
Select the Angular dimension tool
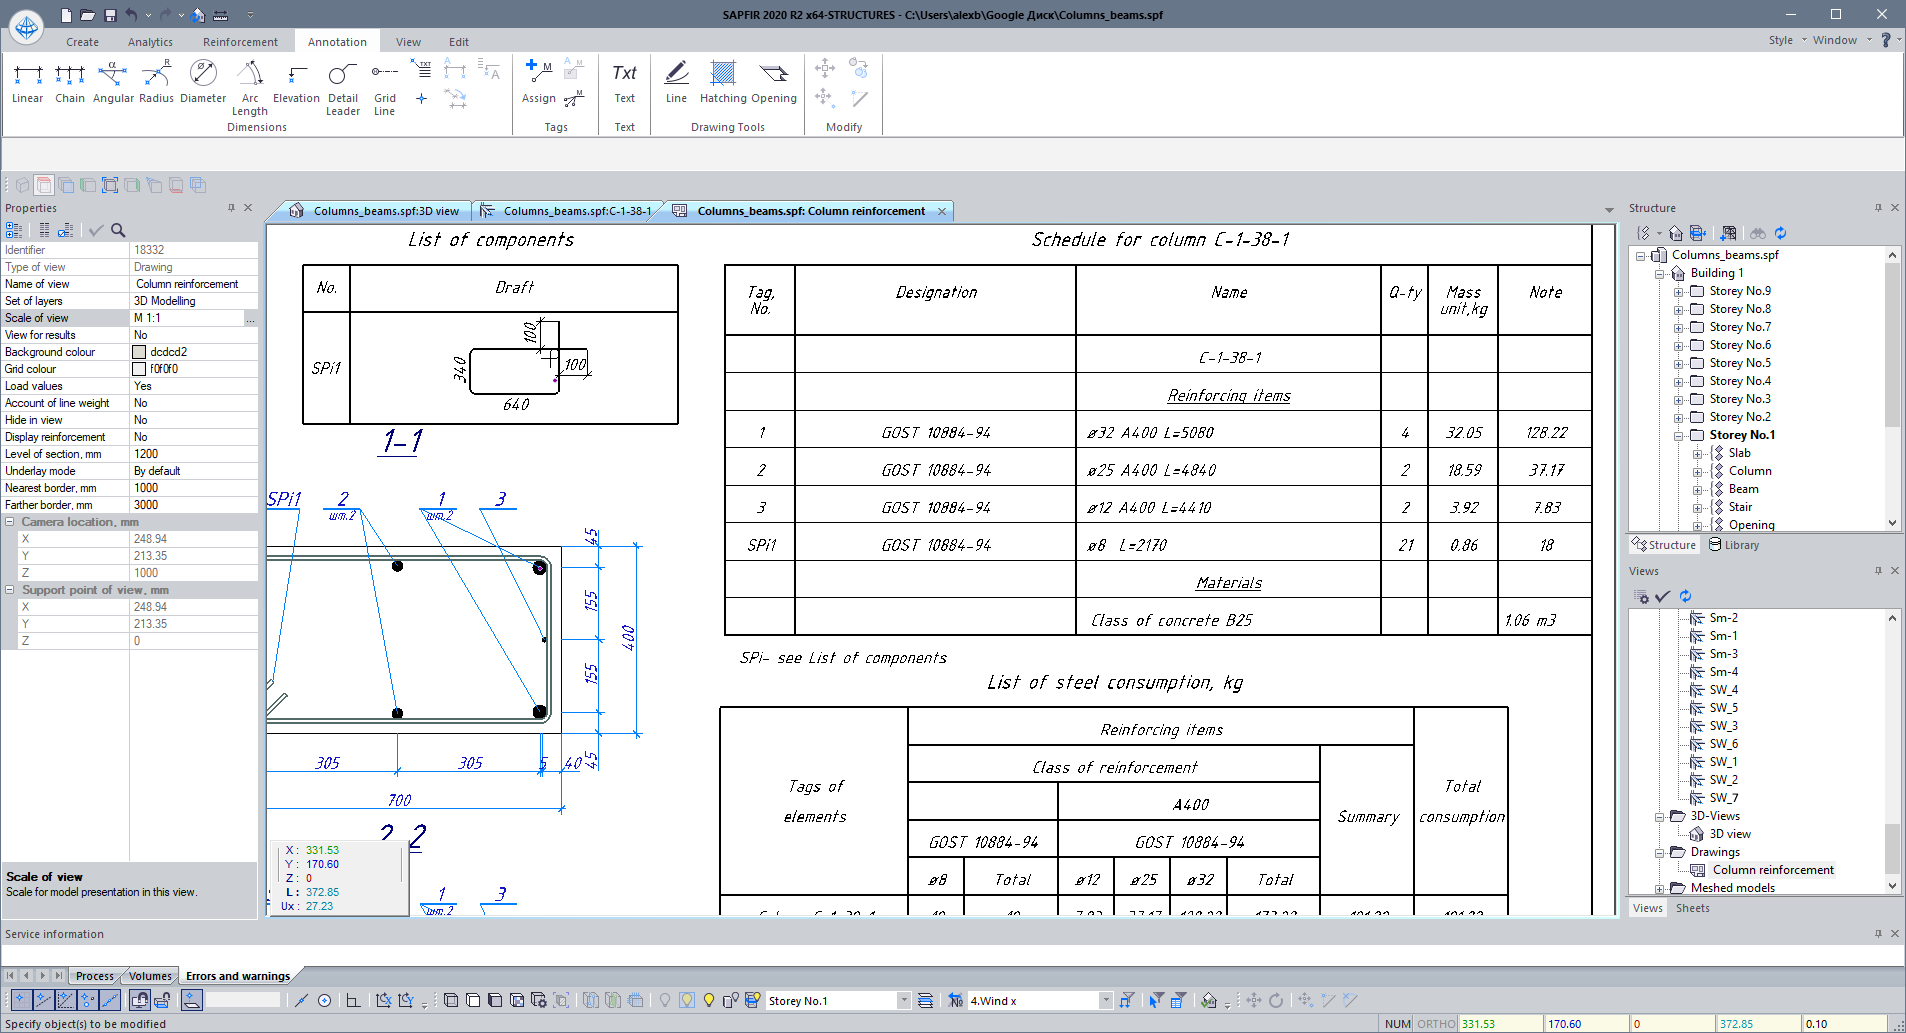point(113,81)
